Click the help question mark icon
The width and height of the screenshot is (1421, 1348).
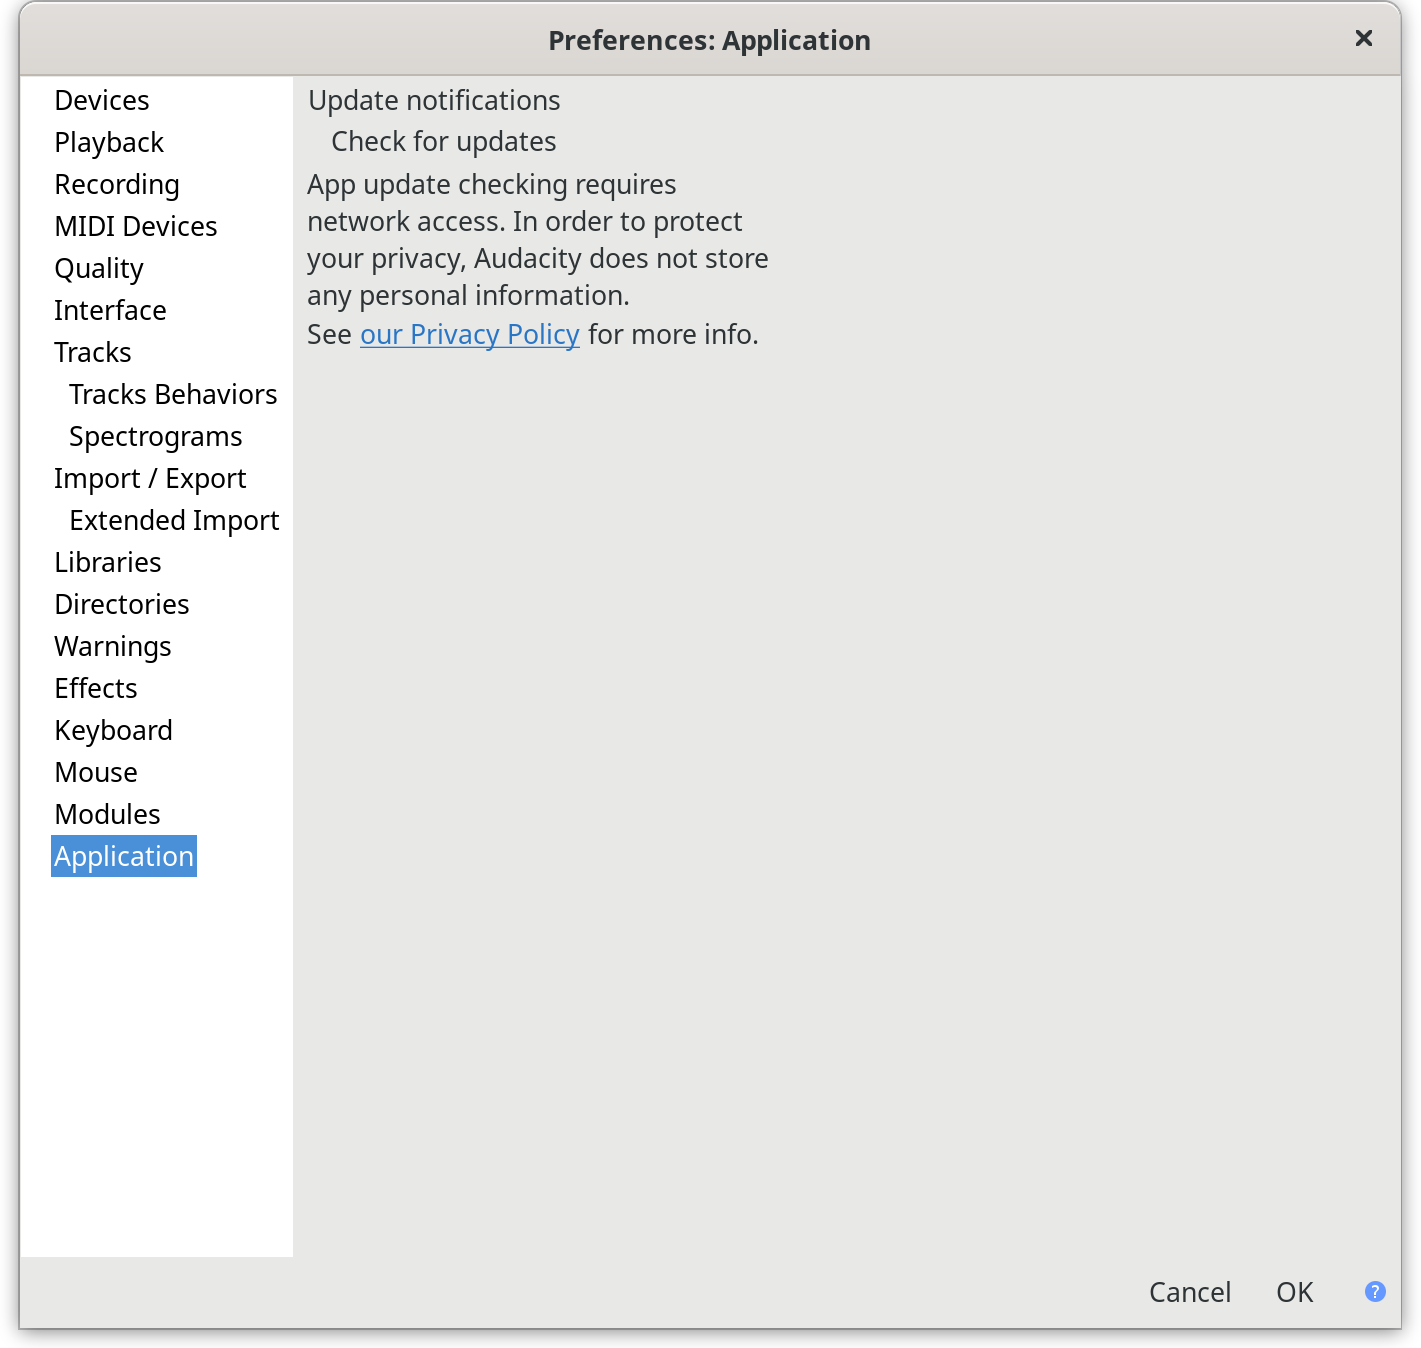pos(1374,1292)
